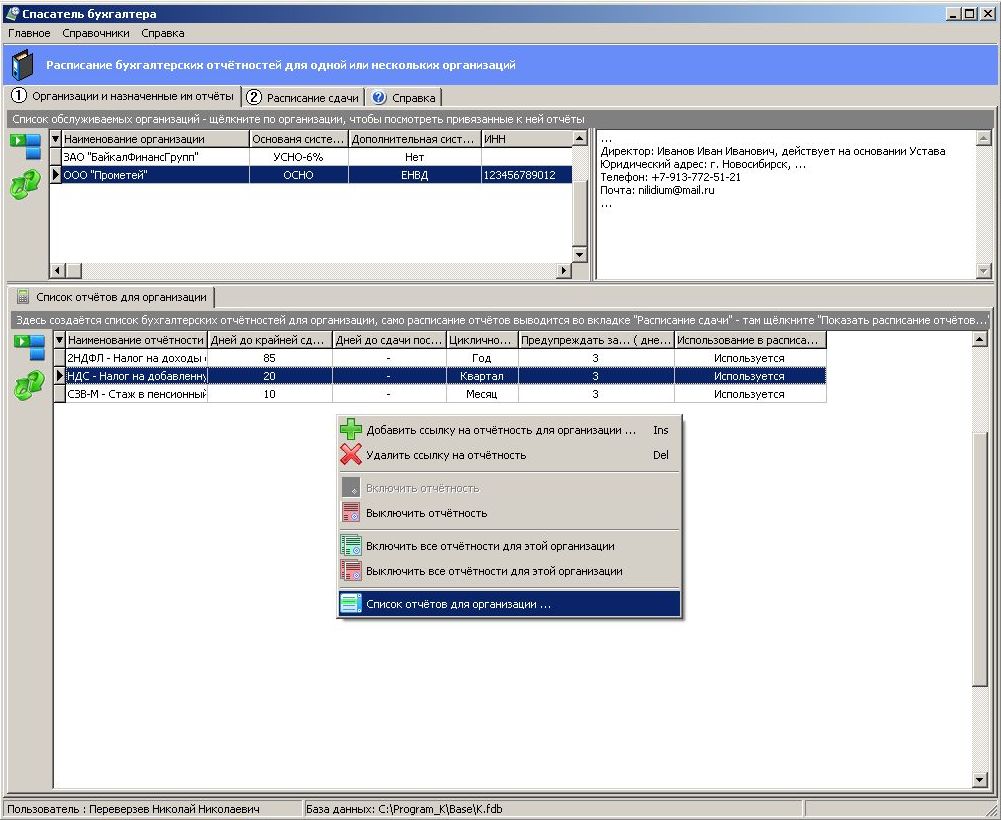
Task: Click the book icon in the blue header
Action: (22, 65)
